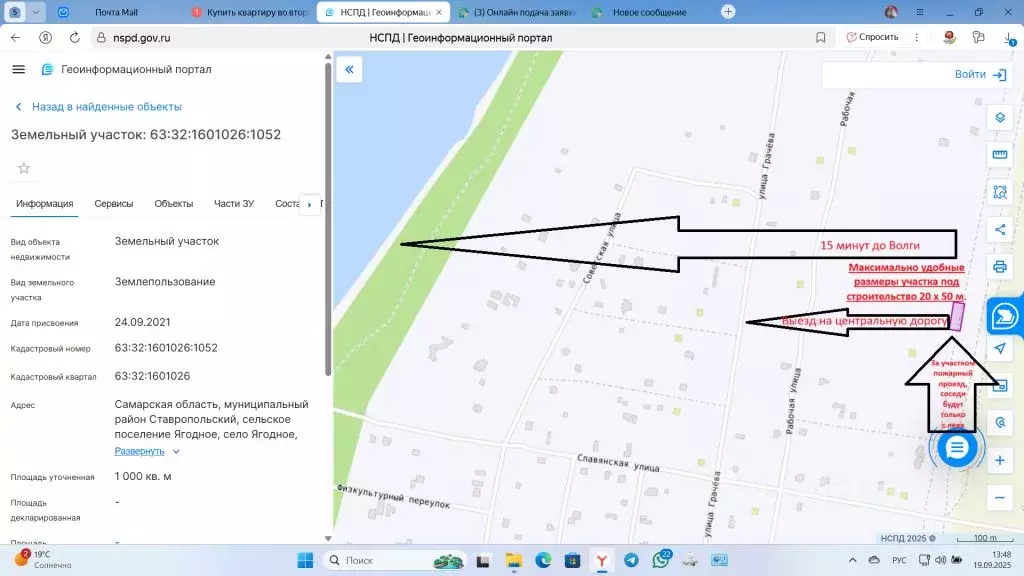Select the ruler measurement tool
Viewport: 1024px width, 576px height.
[999, 155]
